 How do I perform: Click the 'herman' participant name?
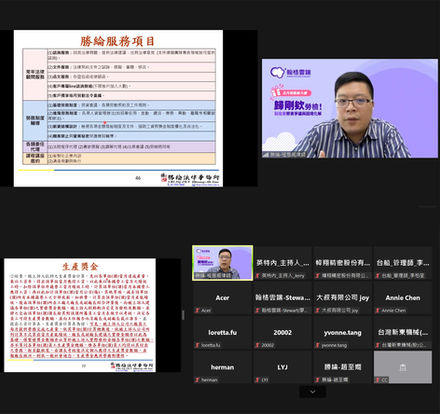(x=222, y=367)
